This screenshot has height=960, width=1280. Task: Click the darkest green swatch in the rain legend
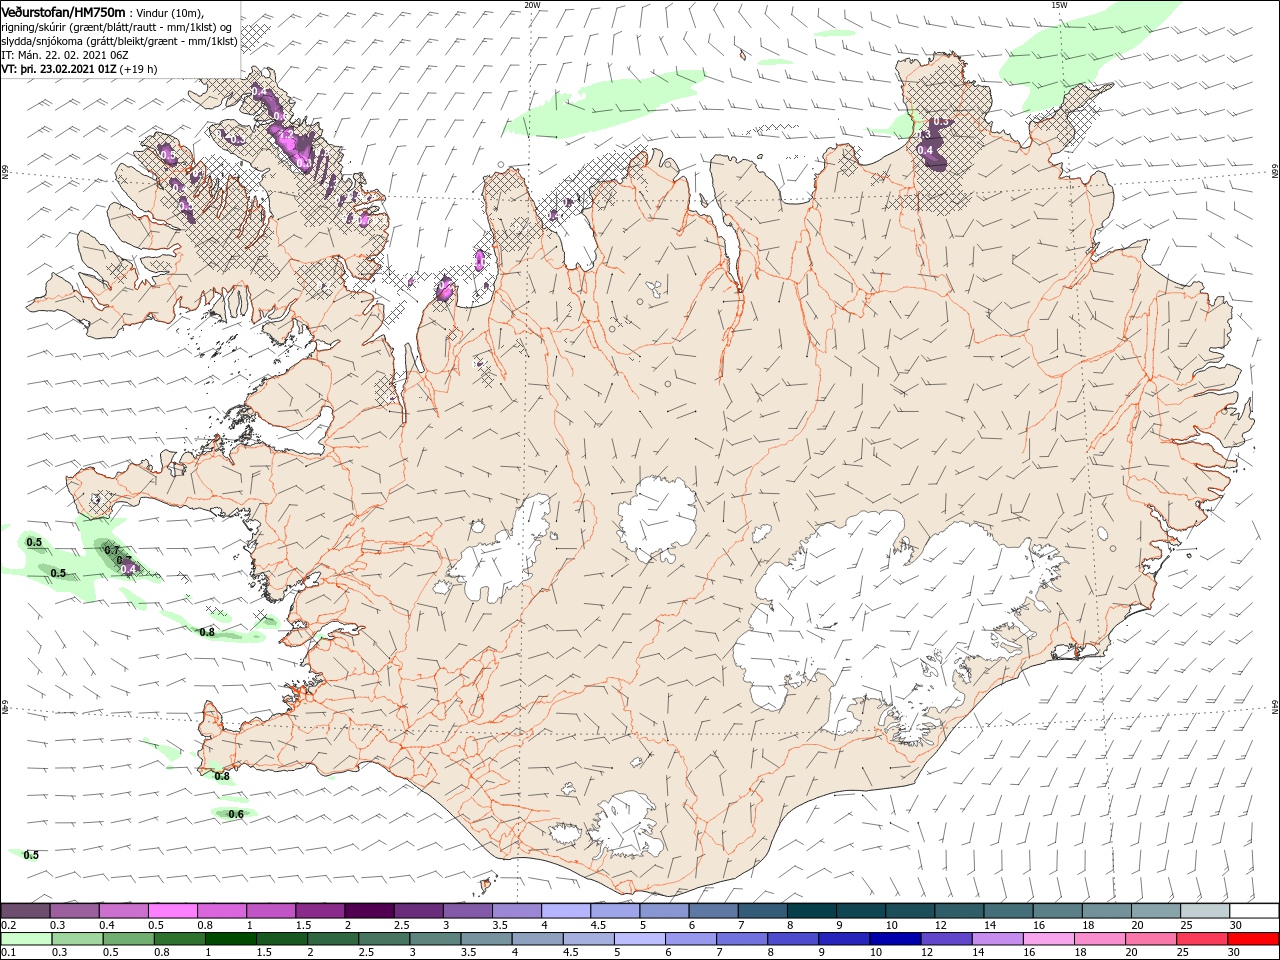[230, 939]
